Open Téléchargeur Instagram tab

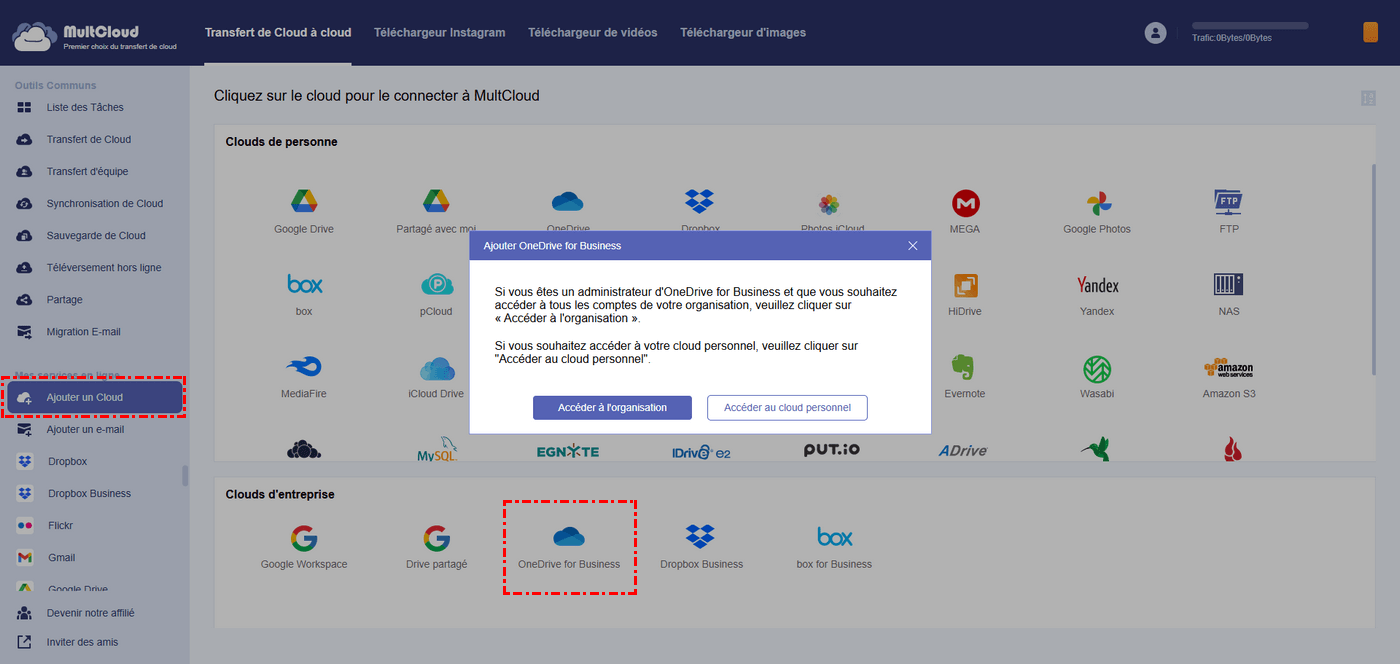tap(440, 33)
